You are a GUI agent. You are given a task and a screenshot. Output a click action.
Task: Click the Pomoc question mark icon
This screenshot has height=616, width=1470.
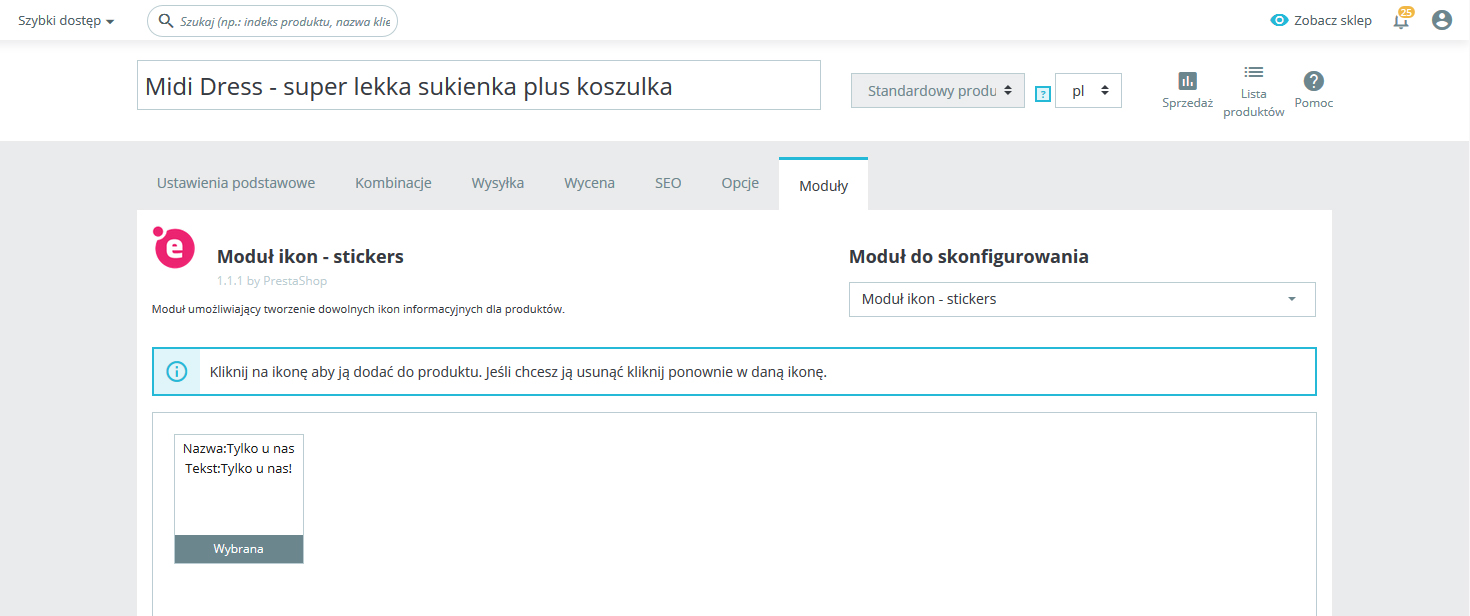click(x=1313, y=81)
